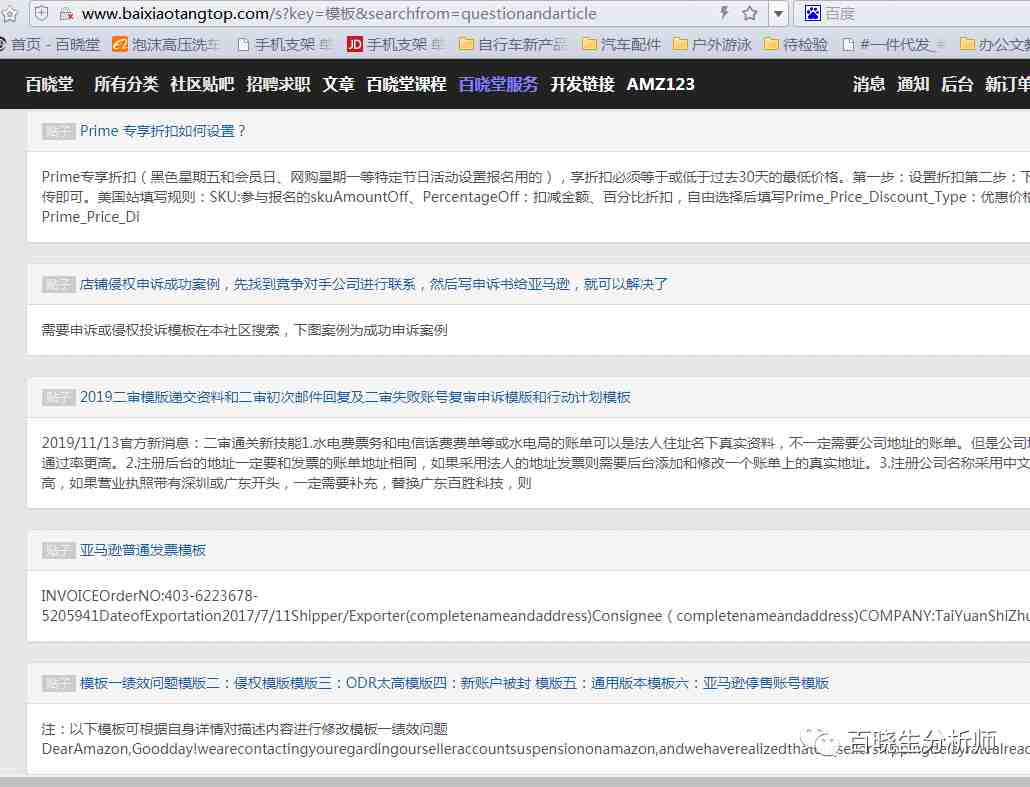This screenshot has width=1030, height=787.
Task: Click the Baidu paw search engine icon
Action: click(x=813, y=13)
